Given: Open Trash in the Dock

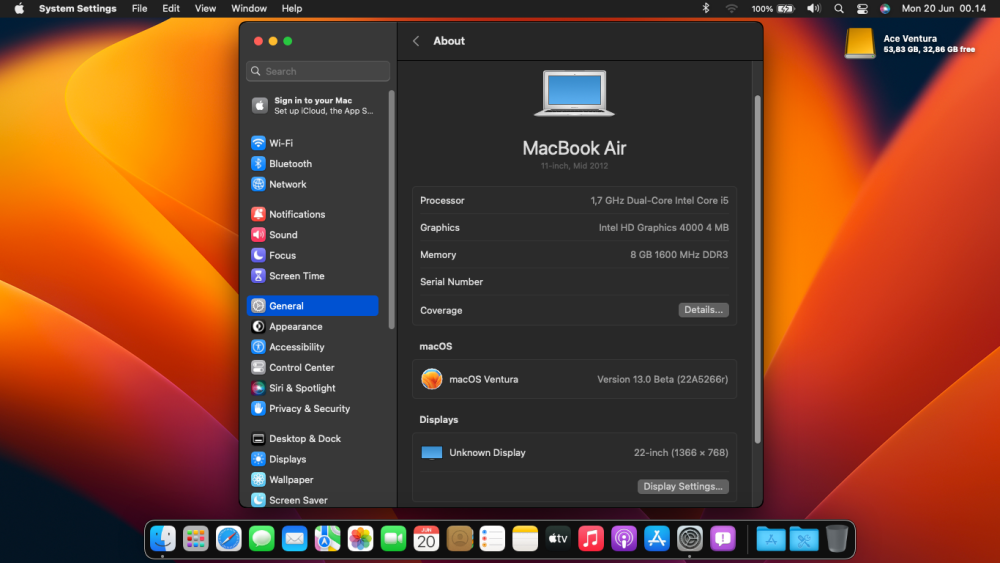Looking at the screenshot, I should coord(837,539).
